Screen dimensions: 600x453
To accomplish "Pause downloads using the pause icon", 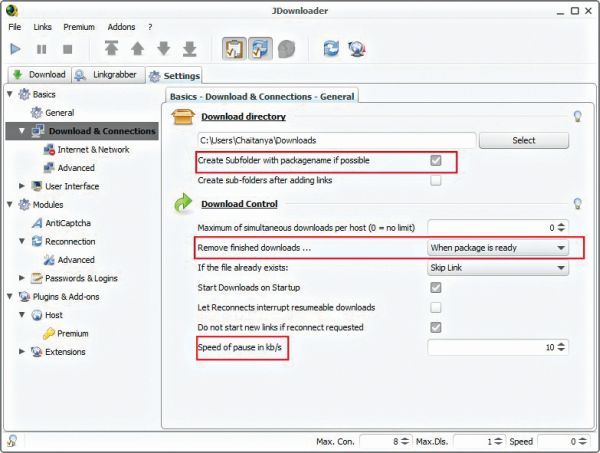I will pos(41,49).
